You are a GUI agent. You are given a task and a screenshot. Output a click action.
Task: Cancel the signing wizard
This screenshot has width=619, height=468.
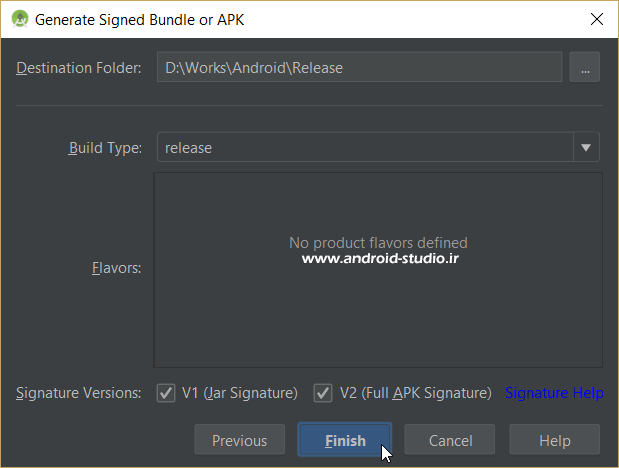point(450,441)
